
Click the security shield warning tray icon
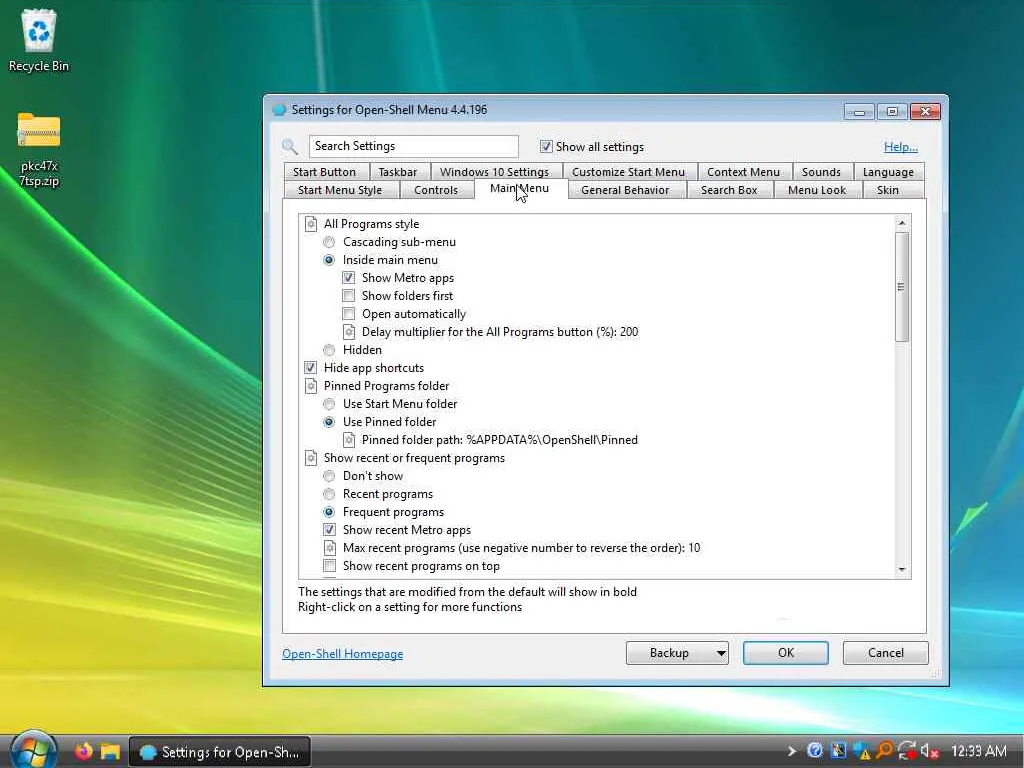861,751
